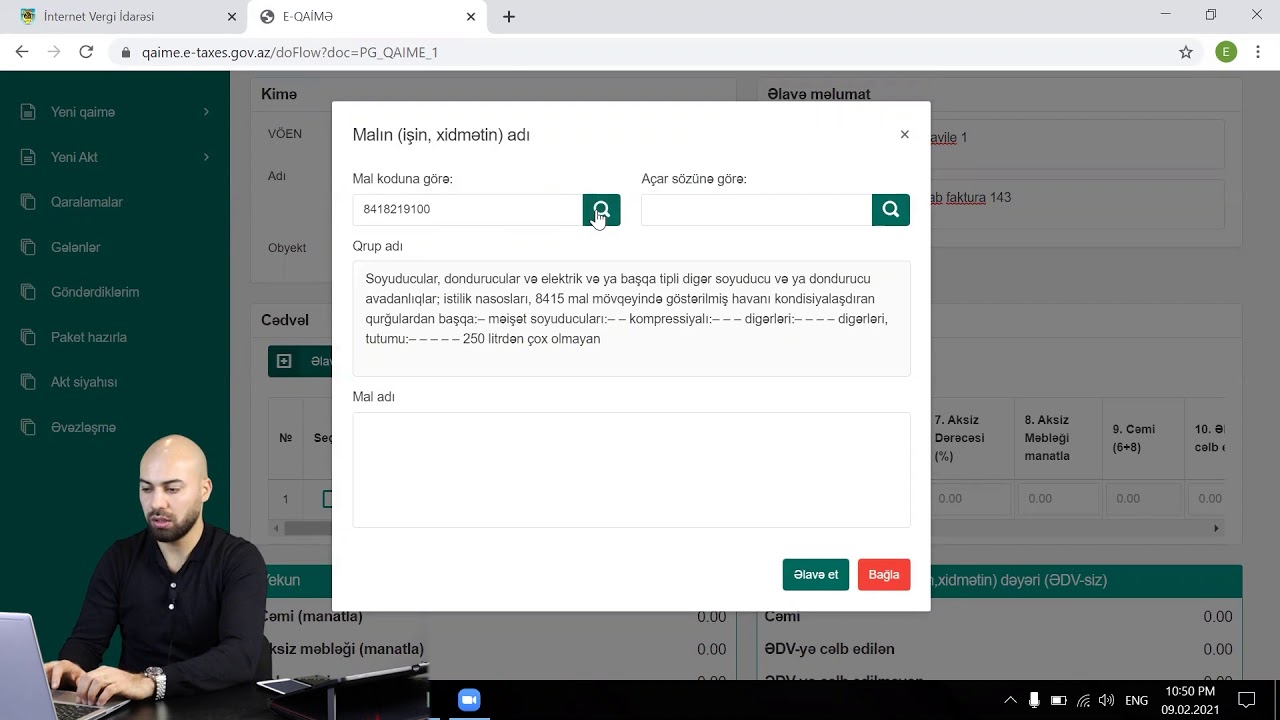Click the Qrup adı description text box
This screenshot has height=720, width=1280.
tap(631, 319)
